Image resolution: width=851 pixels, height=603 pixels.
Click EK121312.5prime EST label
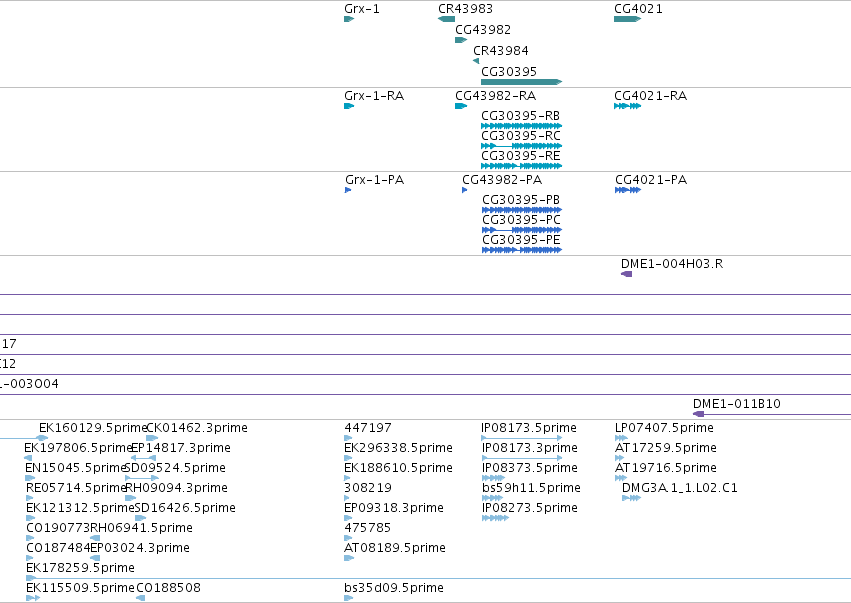point(80,508)
